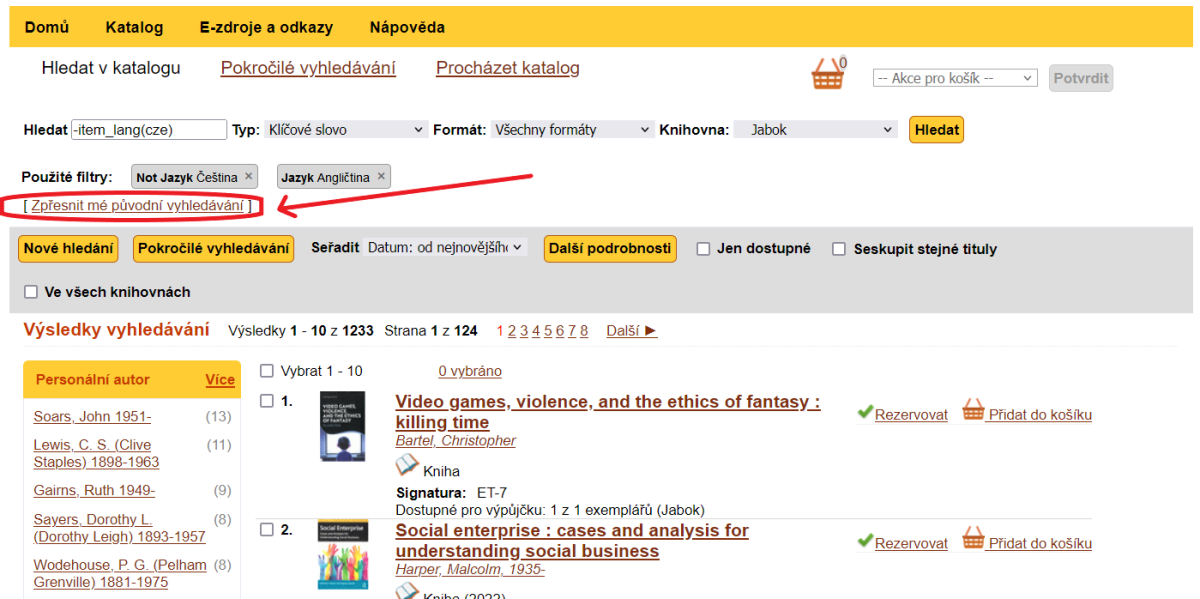This screenshot has height=599, width=1200.
Task: Click the search text input field
Action: 149,130
